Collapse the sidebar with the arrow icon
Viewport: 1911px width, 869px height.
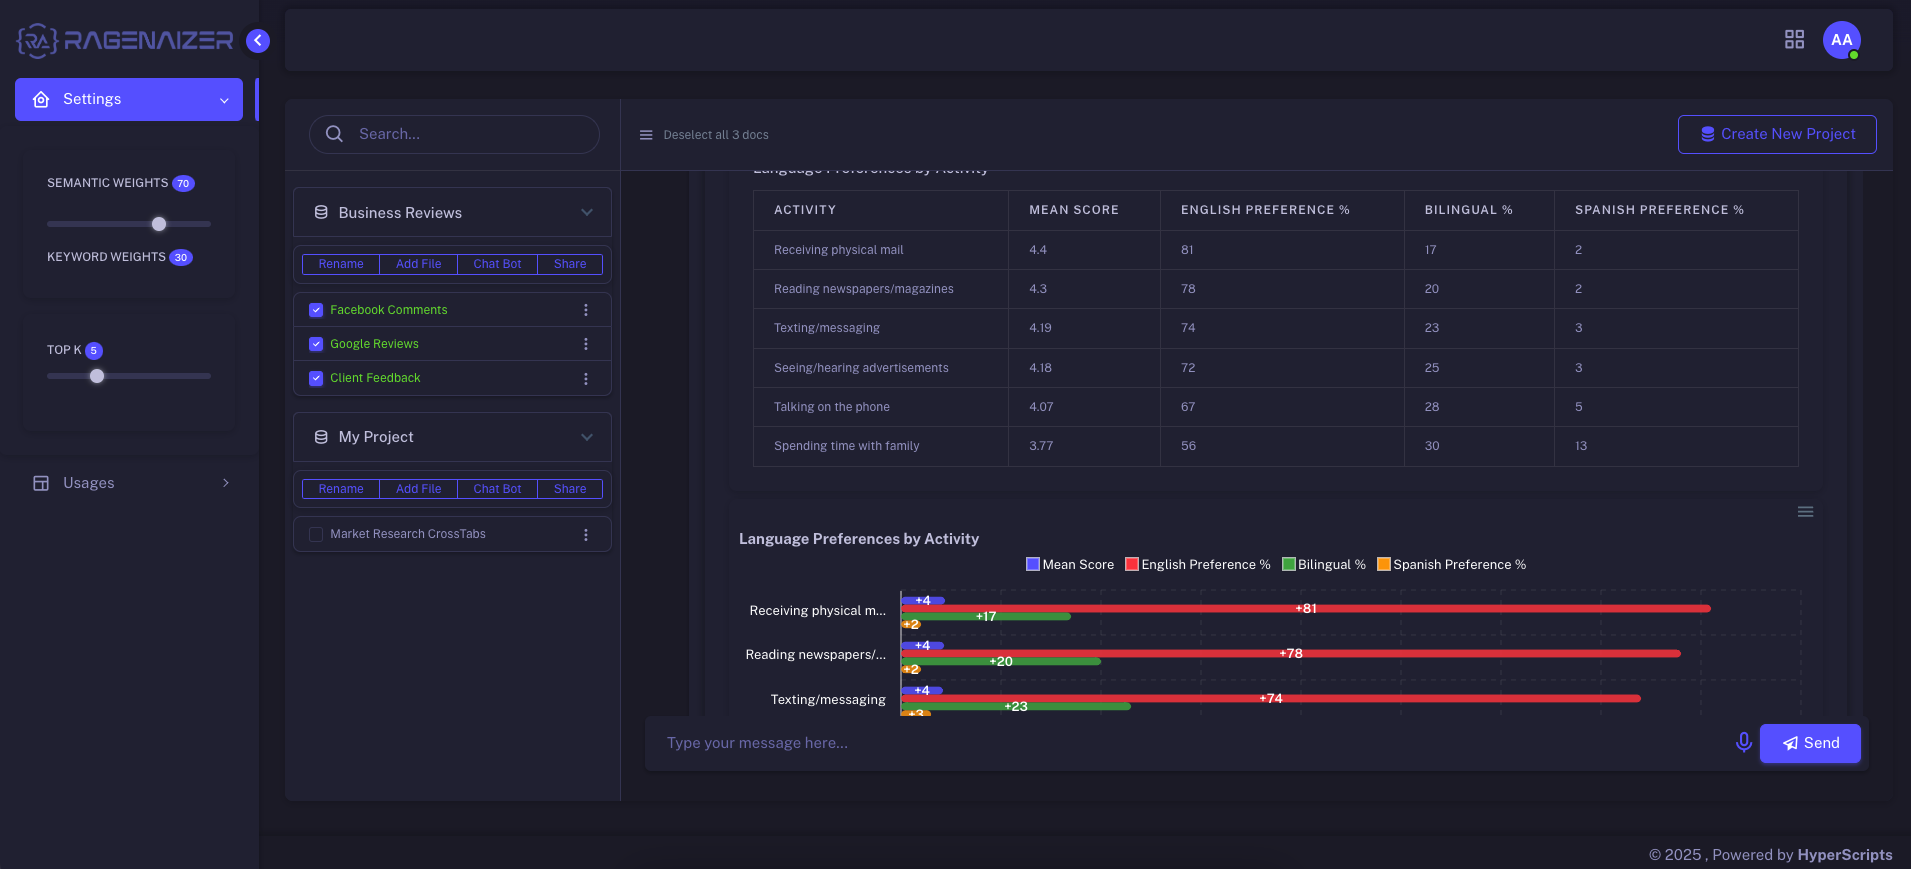tap(258, 40)
